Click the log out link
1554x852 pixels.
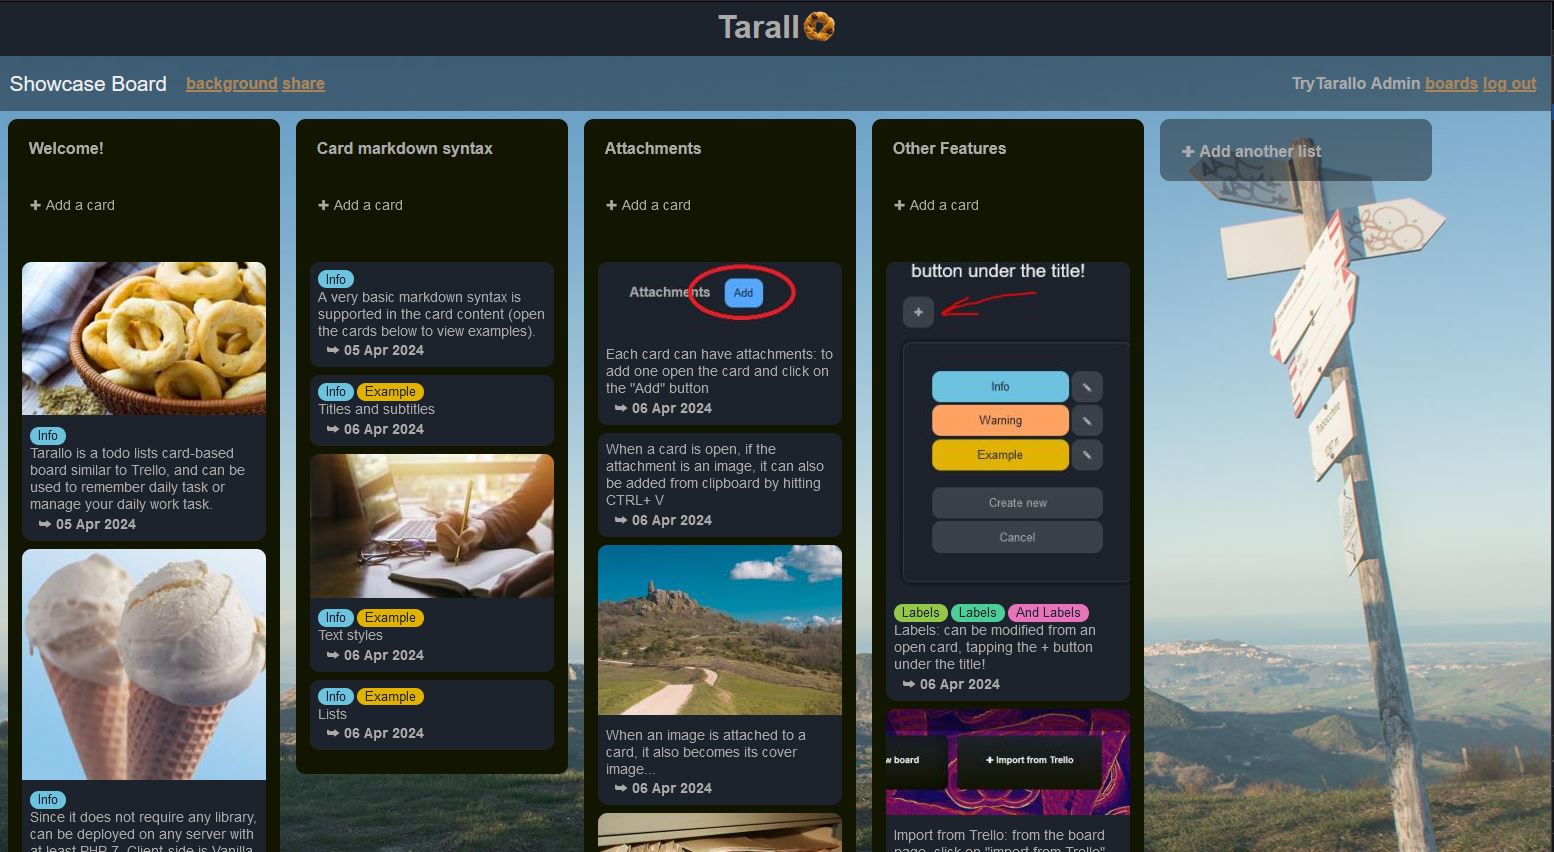[x=1509, y=84]
